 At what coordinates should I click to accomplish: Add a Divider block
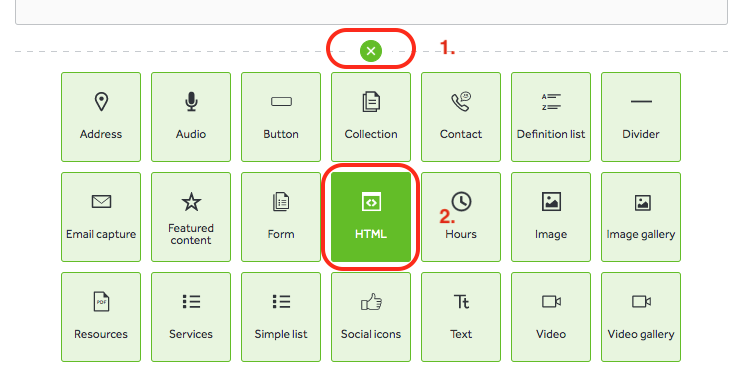[x=641, y=117]
